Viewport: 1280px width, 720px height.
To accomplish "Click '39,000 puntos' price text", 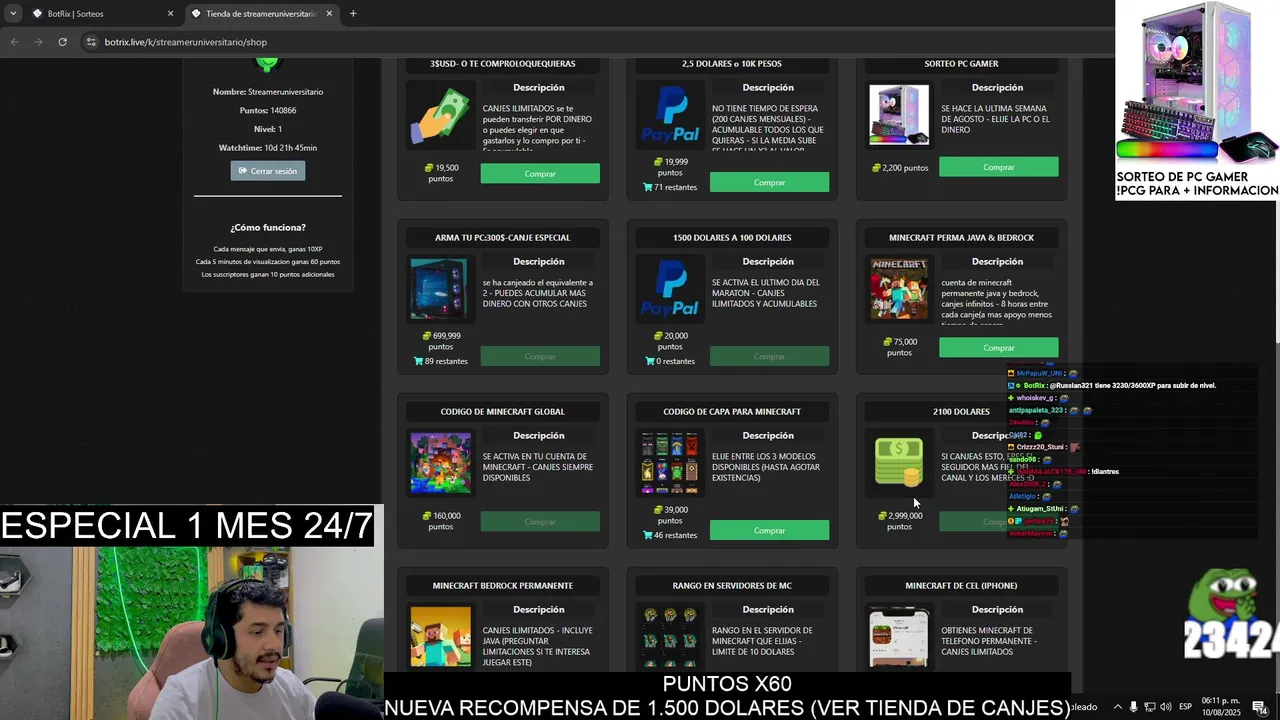I will point(671,515).
